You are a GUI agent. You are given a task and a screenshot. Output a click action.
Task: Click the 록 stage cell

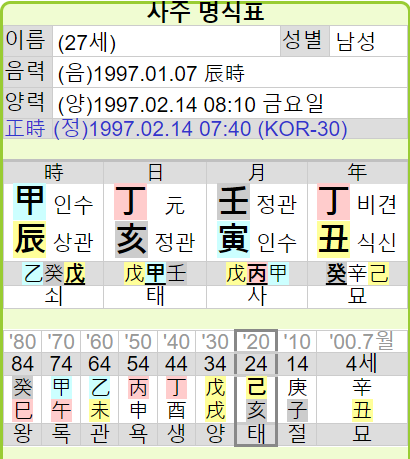click(x=61, y=434)
